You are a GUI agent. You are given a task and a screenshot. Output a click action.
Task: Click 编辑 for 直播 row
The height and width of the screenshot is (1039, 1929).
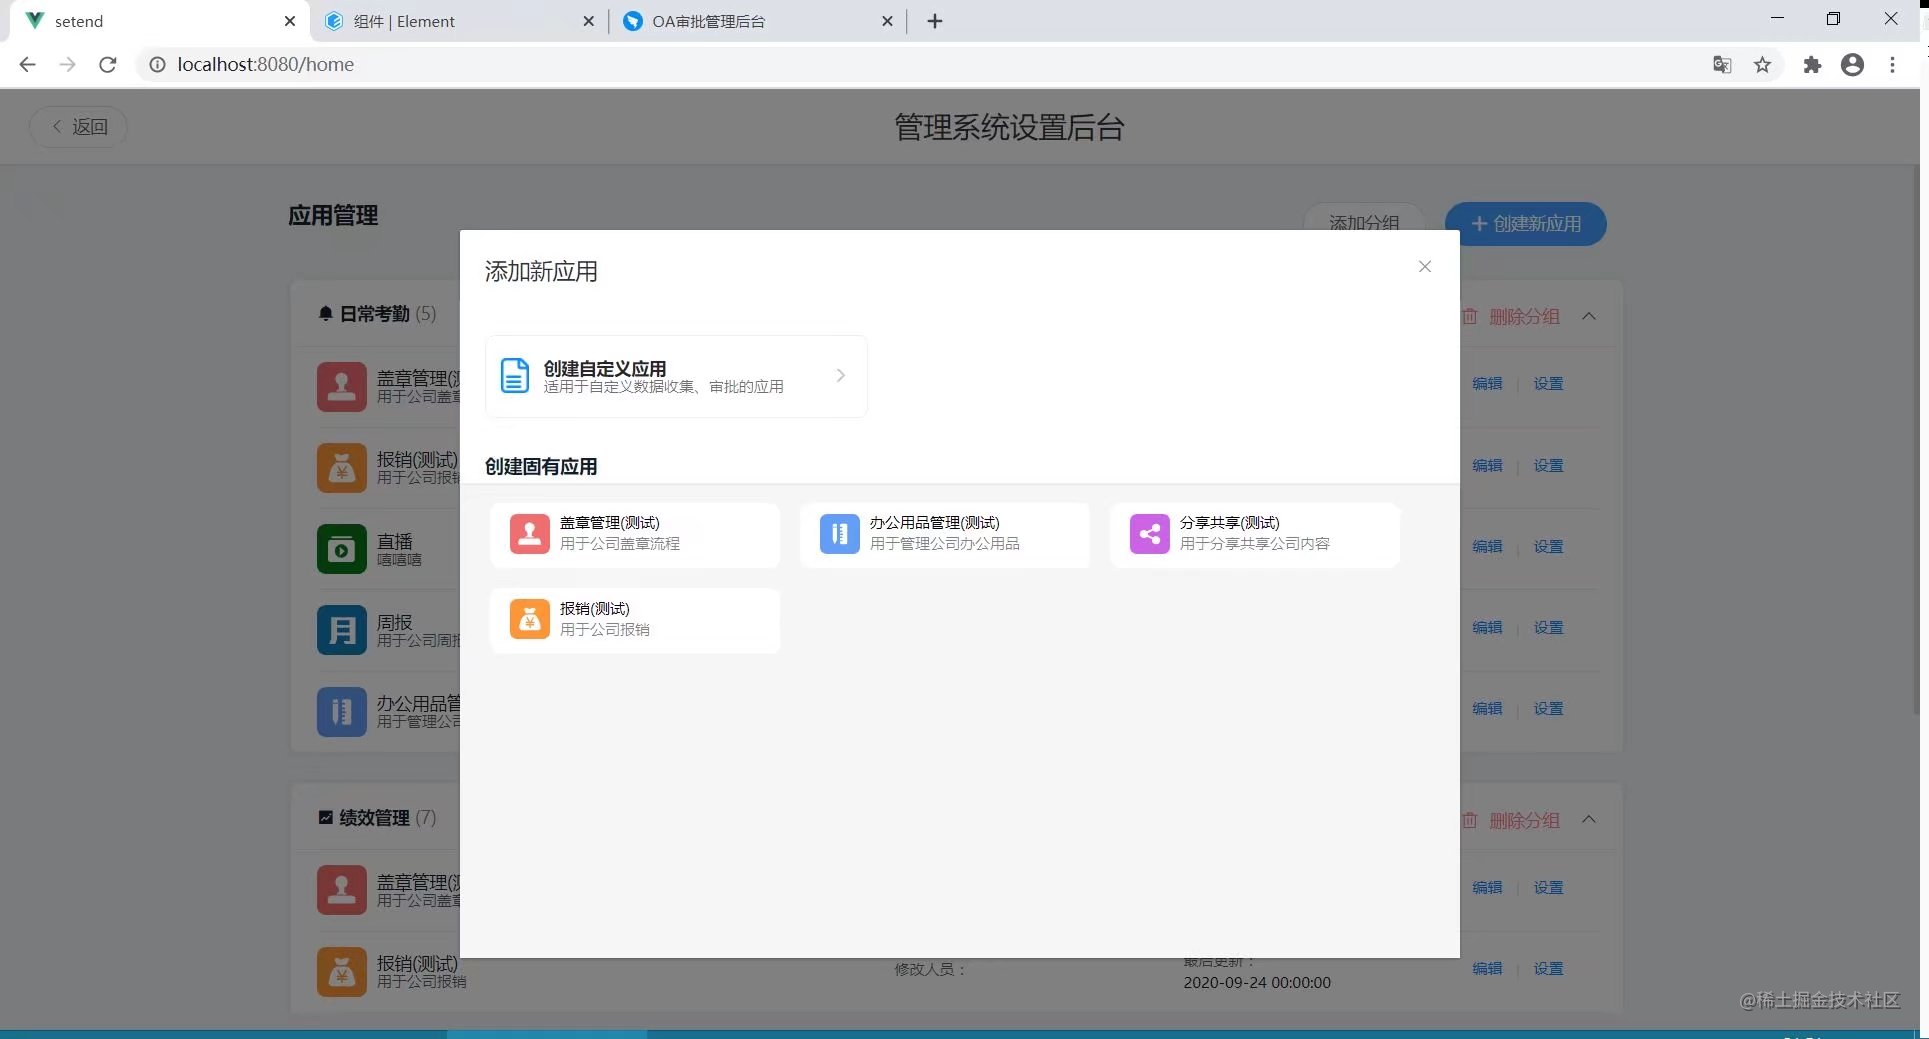point(1487,547)
